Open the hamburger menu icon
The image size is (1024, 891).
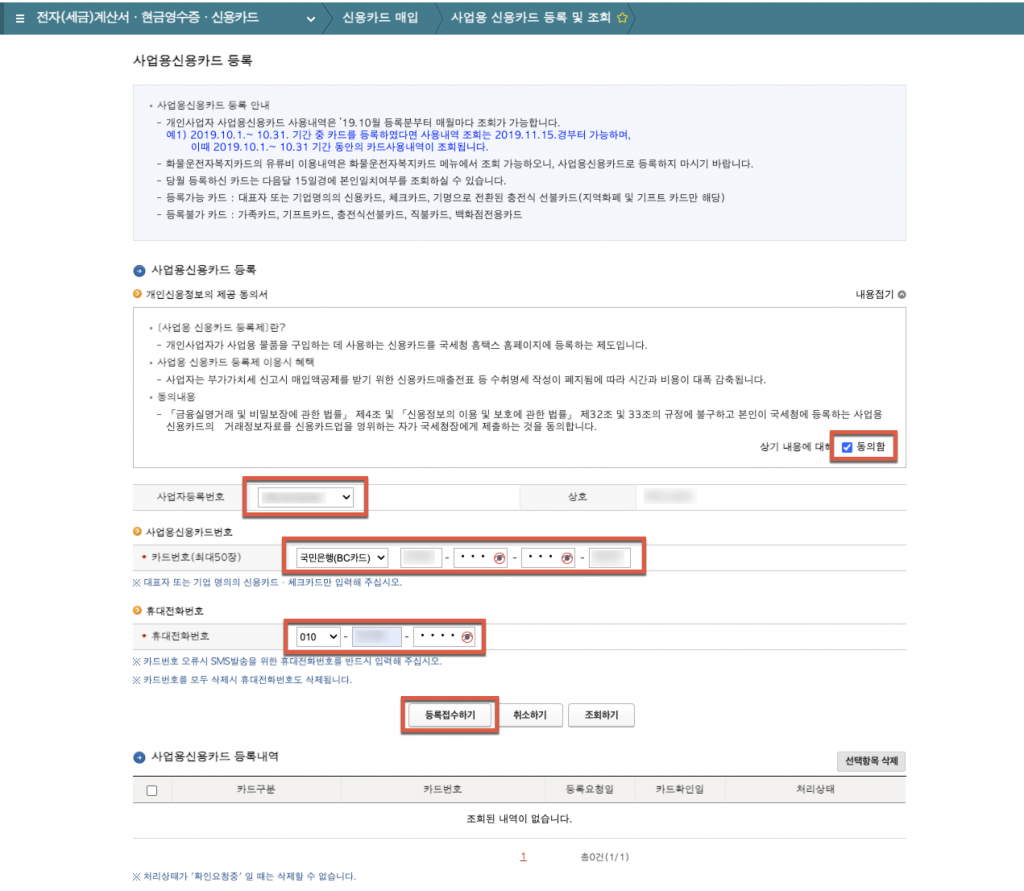[20, 18]
